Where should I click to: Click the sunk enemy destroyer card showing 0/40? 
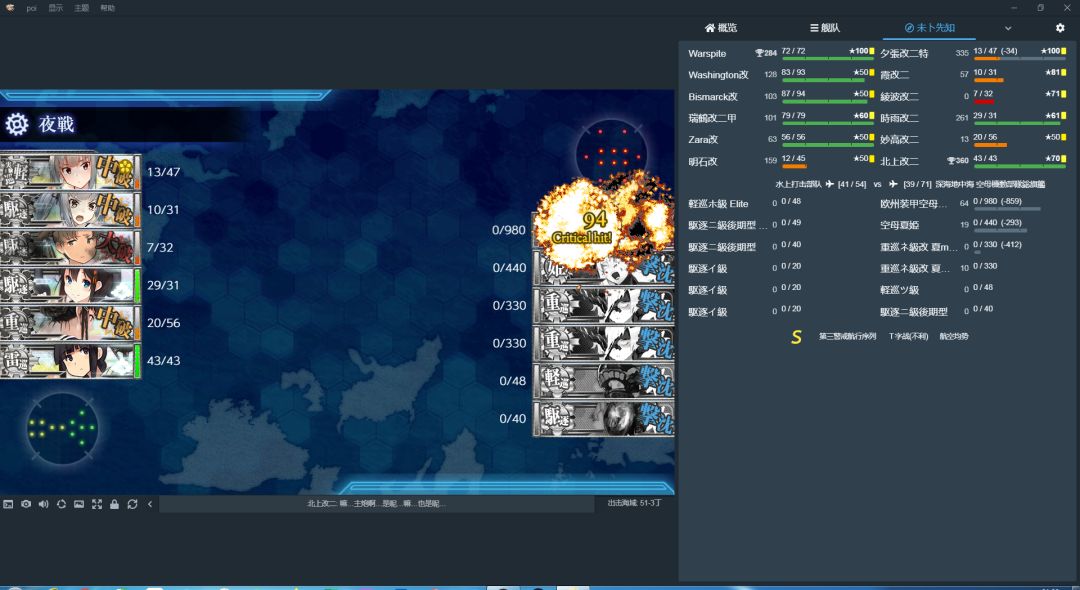point(604,419)
